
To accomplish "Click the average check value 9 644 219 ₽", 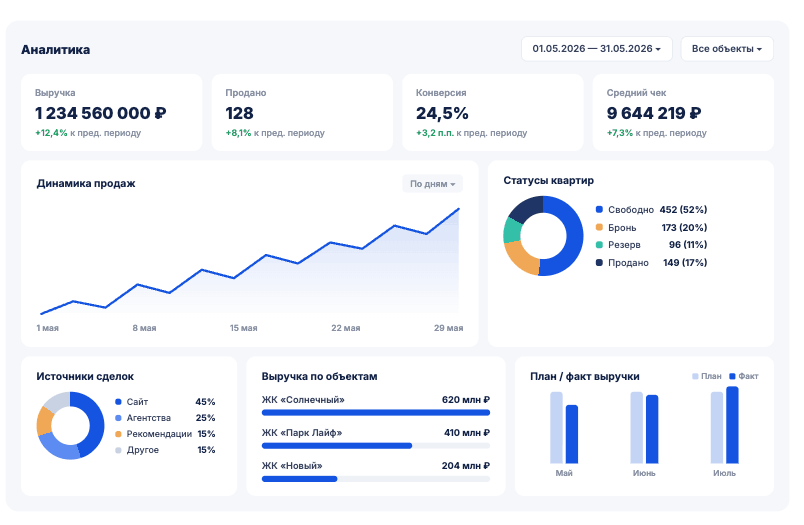I will [654, 113].
